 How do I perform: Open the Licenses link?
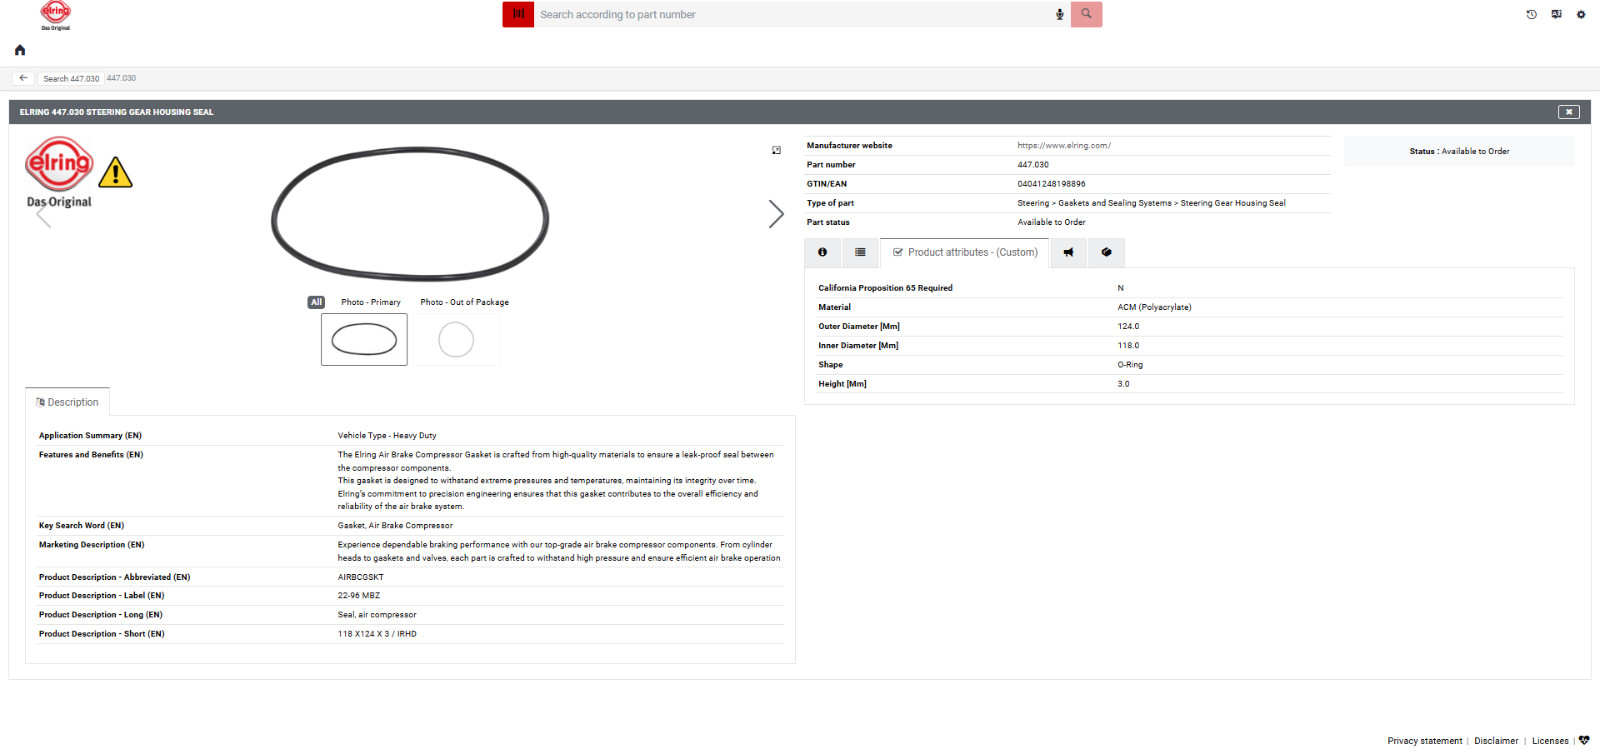click(x=1550, y=741)
